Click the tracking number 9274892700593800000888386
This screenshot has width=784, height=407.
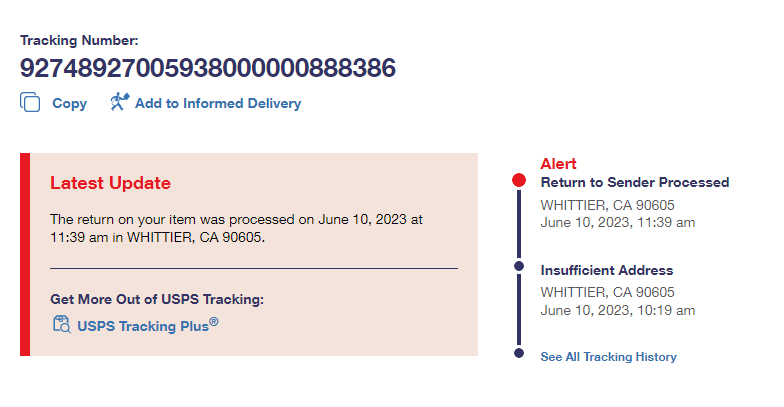pyautogui.click(x=208, y=68)
